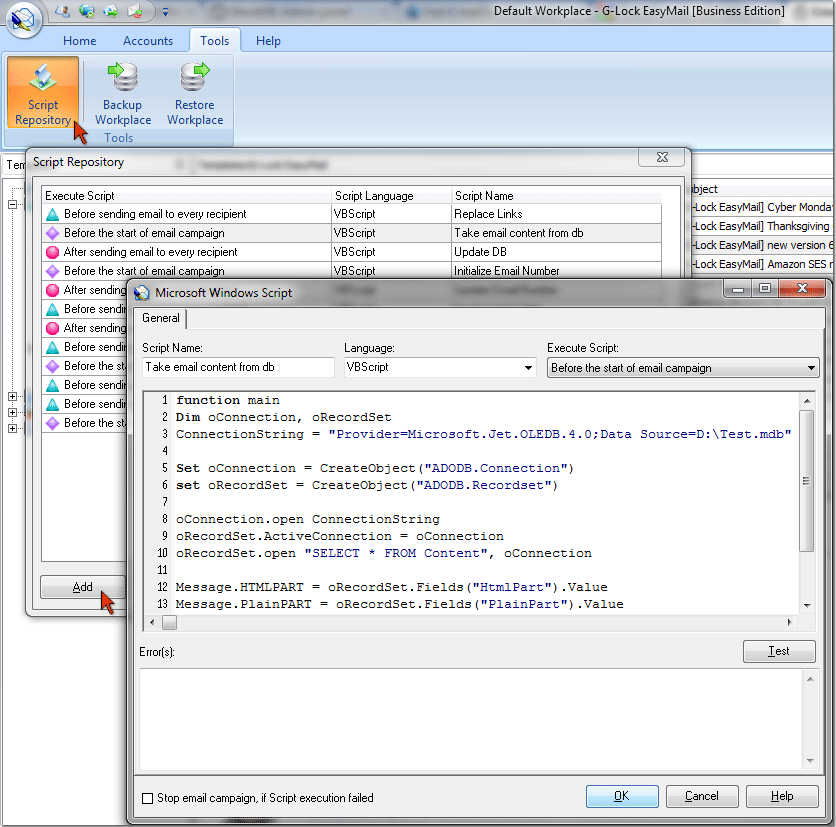Open the Execute Script dropdown
The width and height of the screenshot is (836, 827).
pos(811,367)
